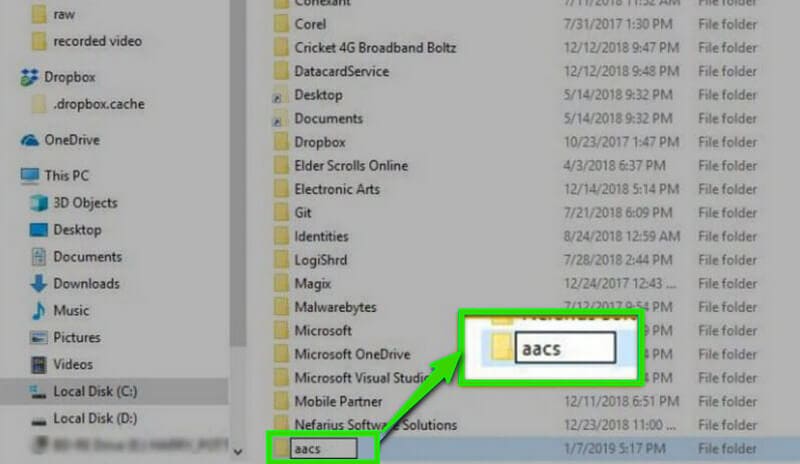The width and height of the screenshot is (800, 464).
Task: Click the date 12/12/2018 9:47 PM
Action: (x=621, y=47)
